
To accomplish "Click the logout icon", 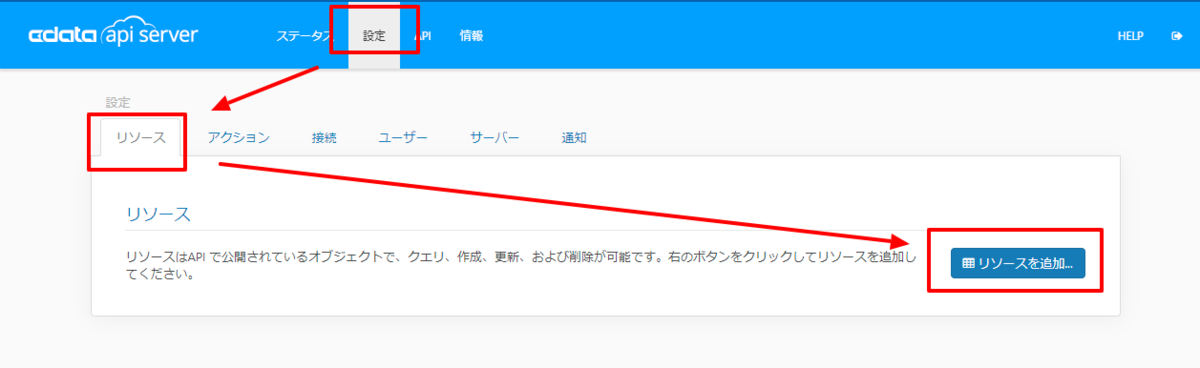I will (1176, 36).
